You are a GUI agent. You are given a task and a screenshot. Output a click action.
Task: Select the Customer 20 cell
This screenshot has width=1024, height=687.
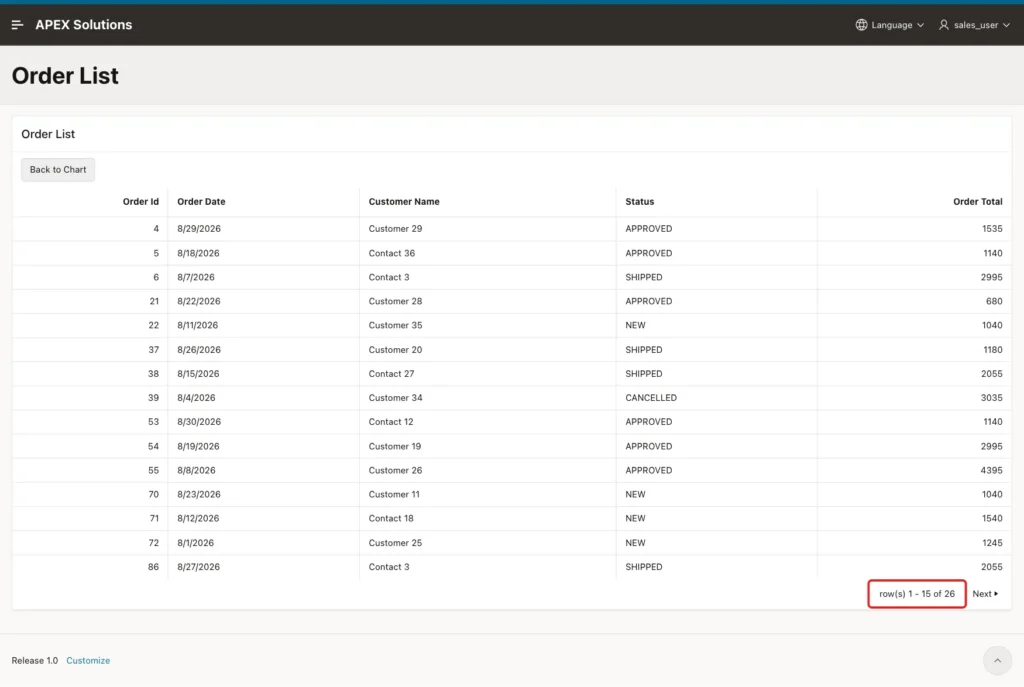[395, 350]
